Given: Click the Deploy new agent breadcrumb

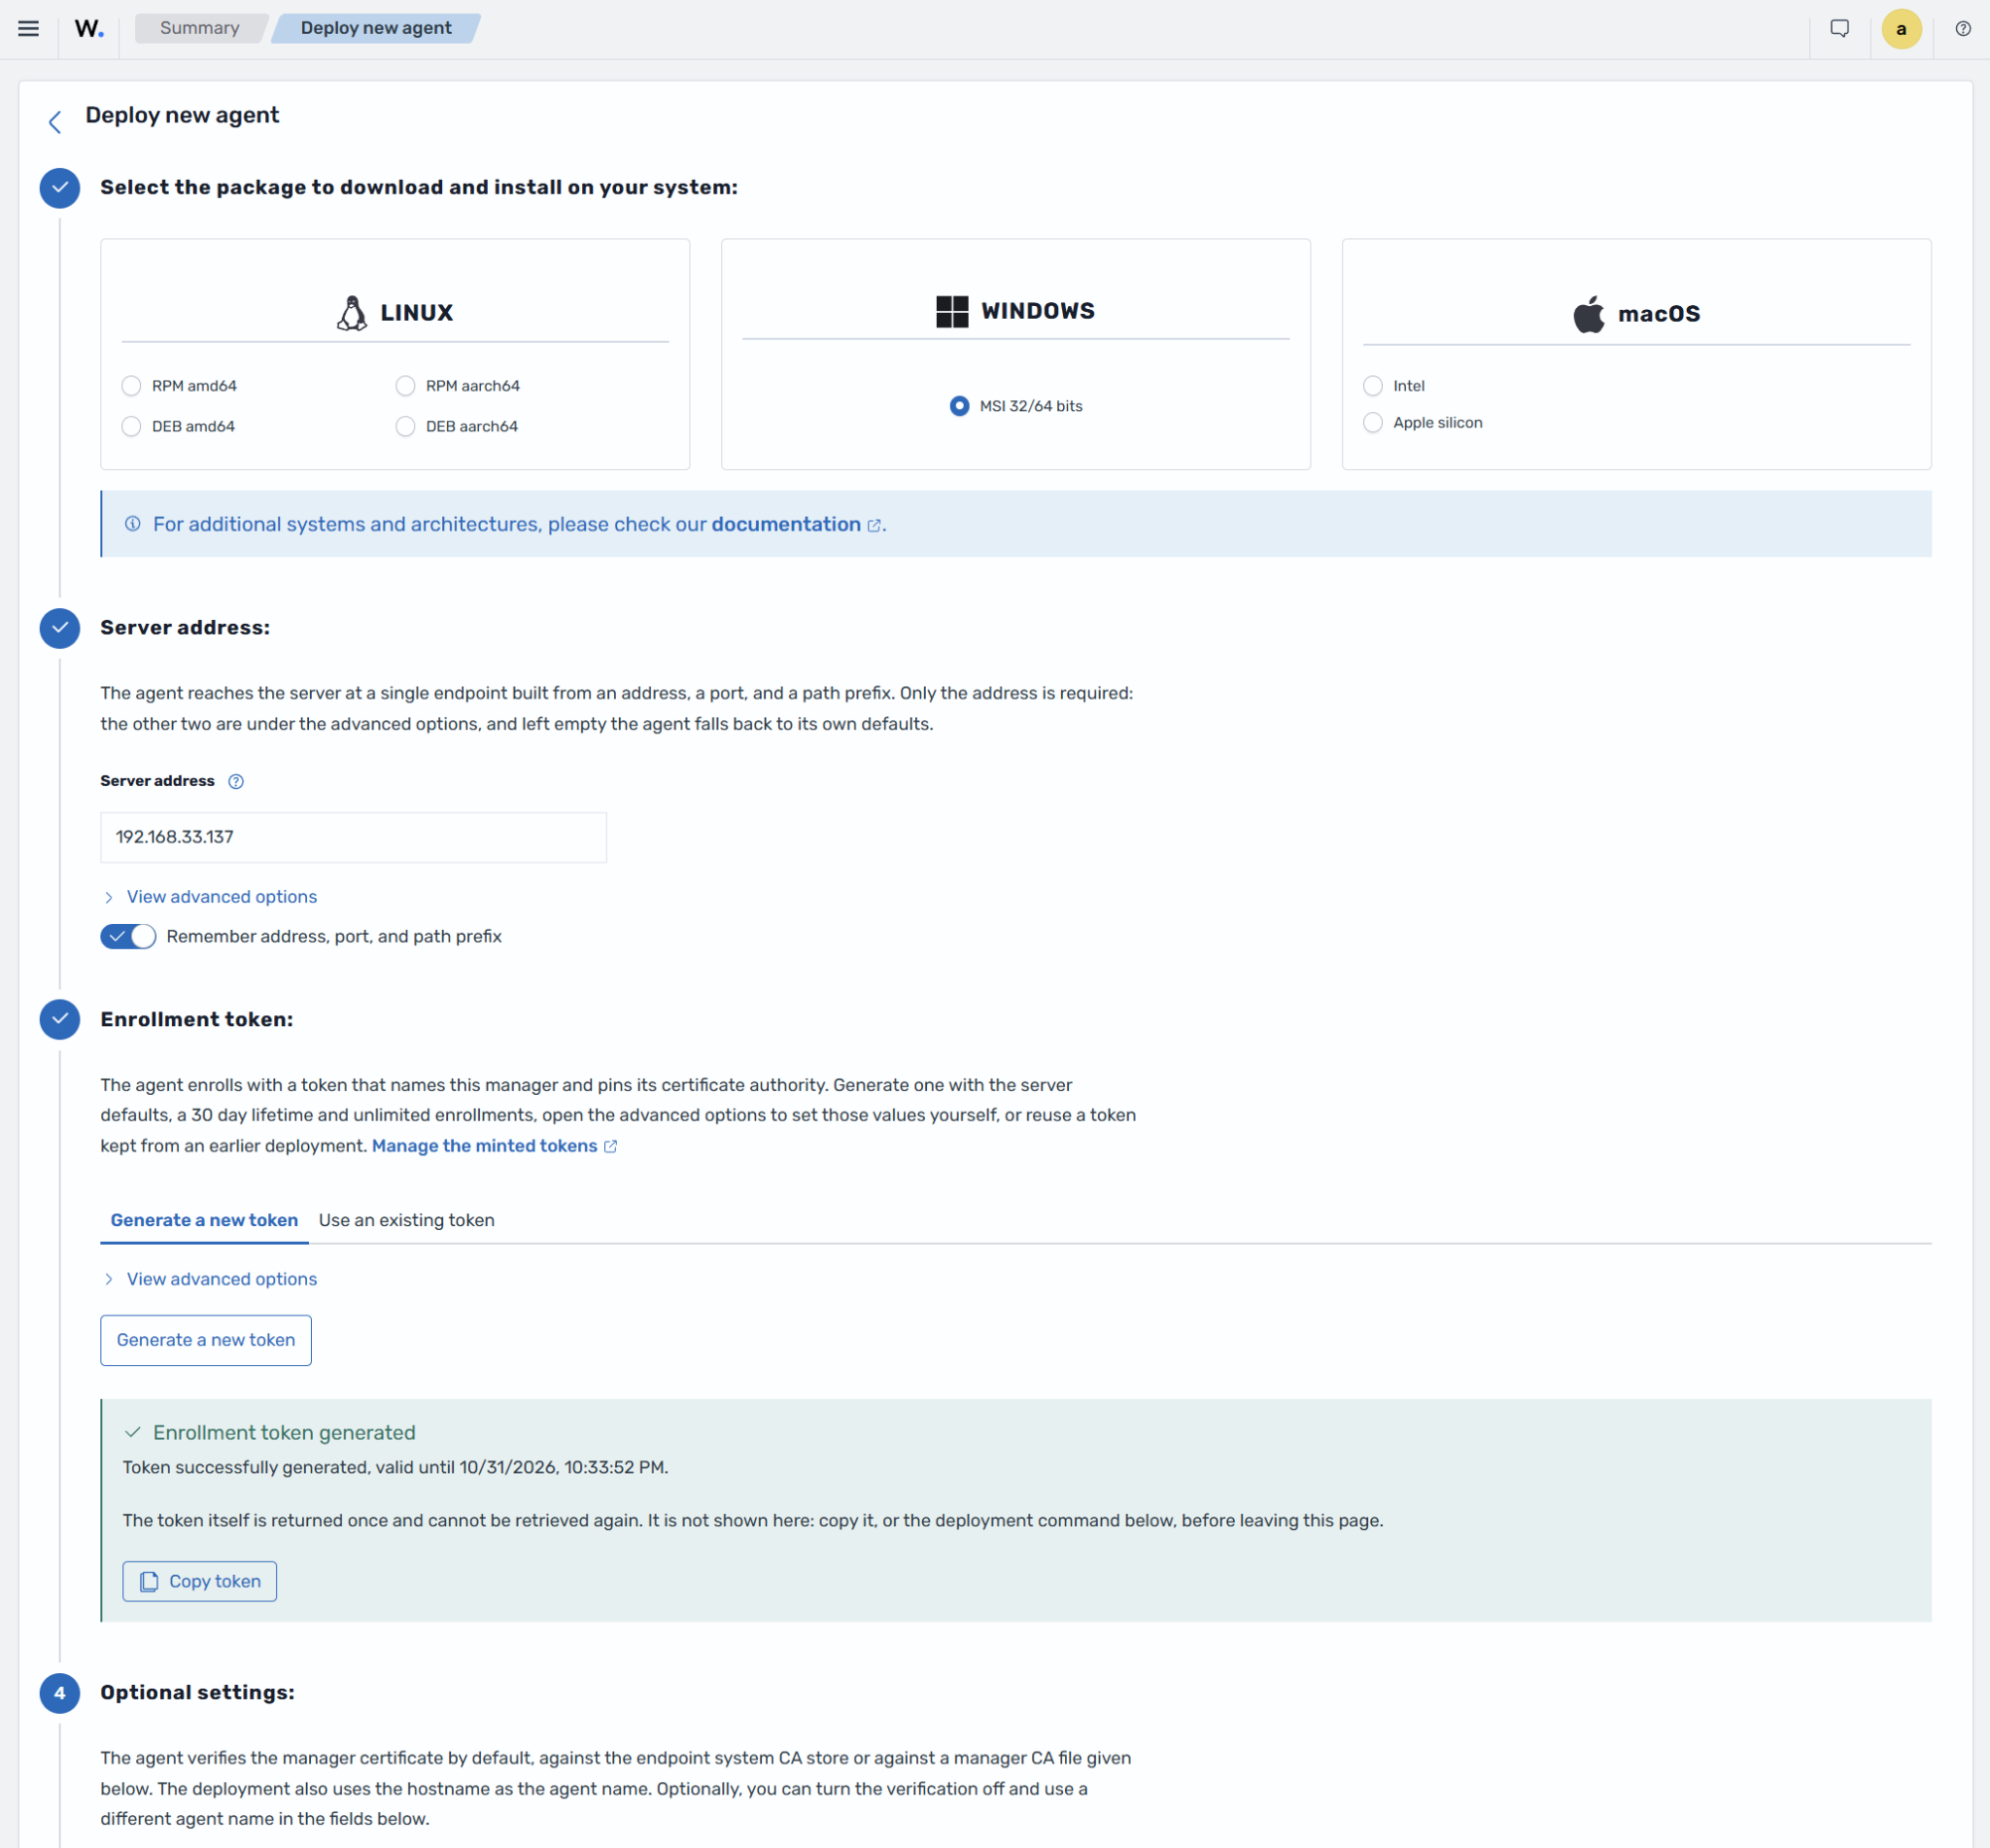Looking at the screenshot, I should point(376,28).
